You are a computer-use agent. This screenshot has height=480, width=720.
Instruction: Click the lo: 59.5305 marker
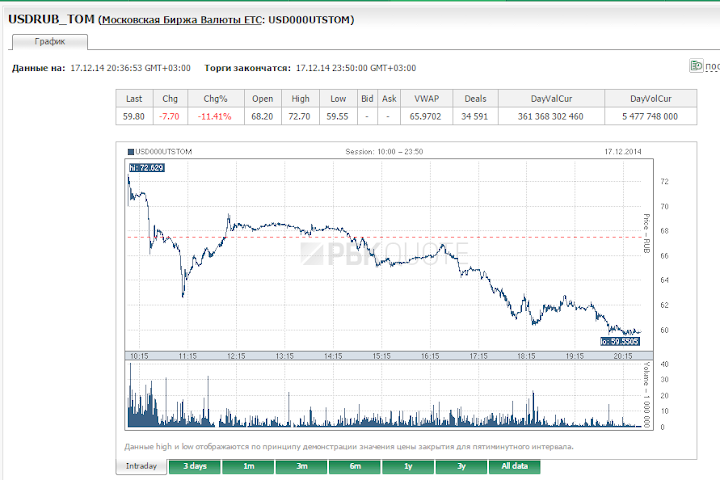[x=620, y=341]
